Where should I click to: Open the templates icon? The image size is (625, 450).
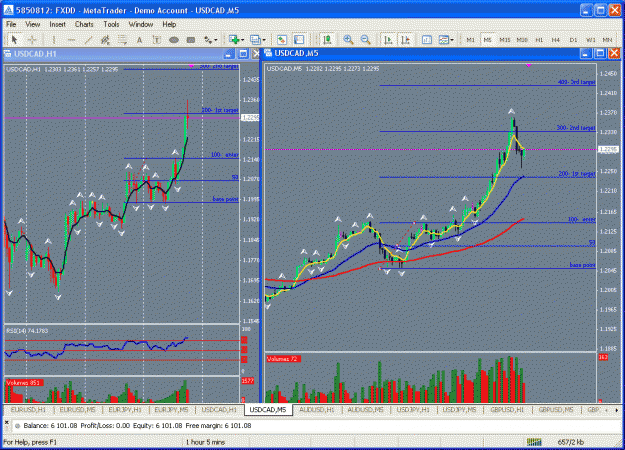pyautogui.click(x=444, y=40)
